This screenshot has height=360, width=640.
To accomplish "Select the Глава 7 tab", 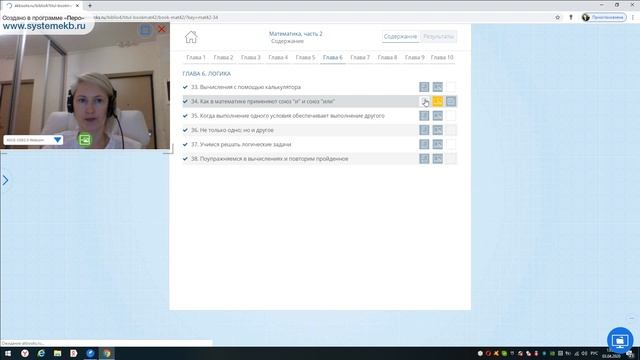I will [x=360, y=58].
